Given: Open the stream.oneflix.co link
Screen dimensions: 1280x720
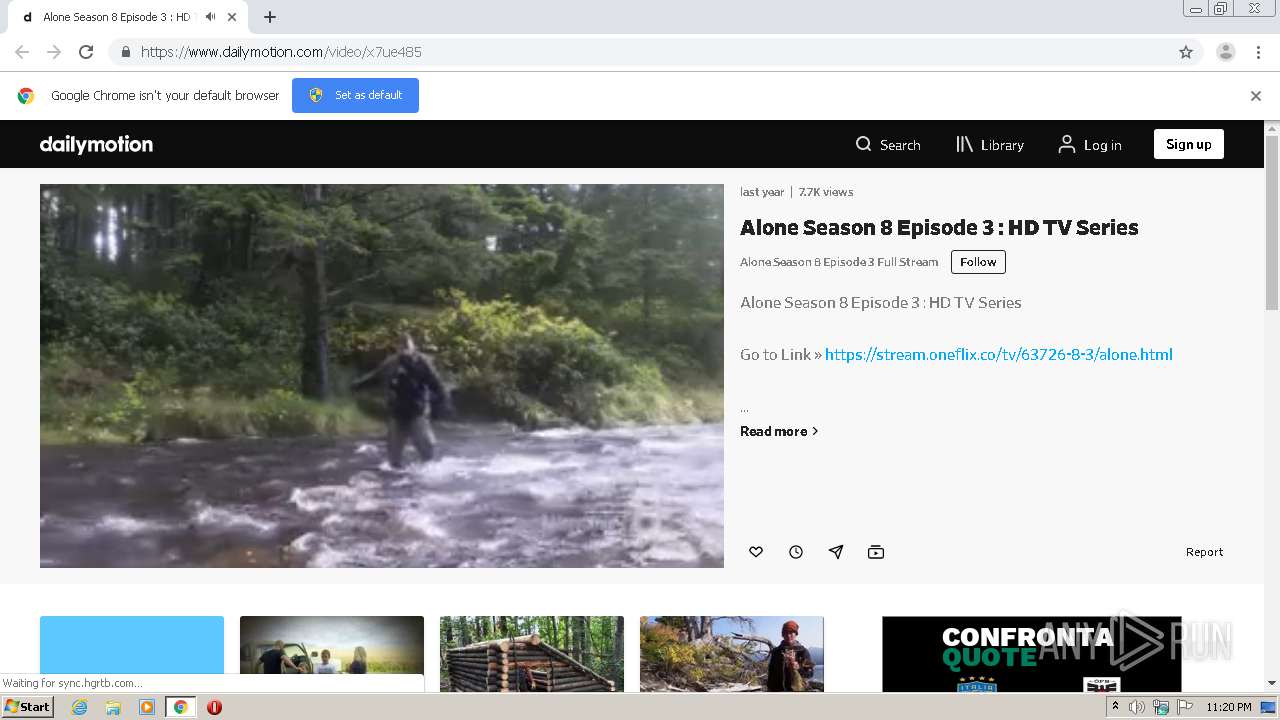Looking at the screenshot, I should (x=998, y=354).
